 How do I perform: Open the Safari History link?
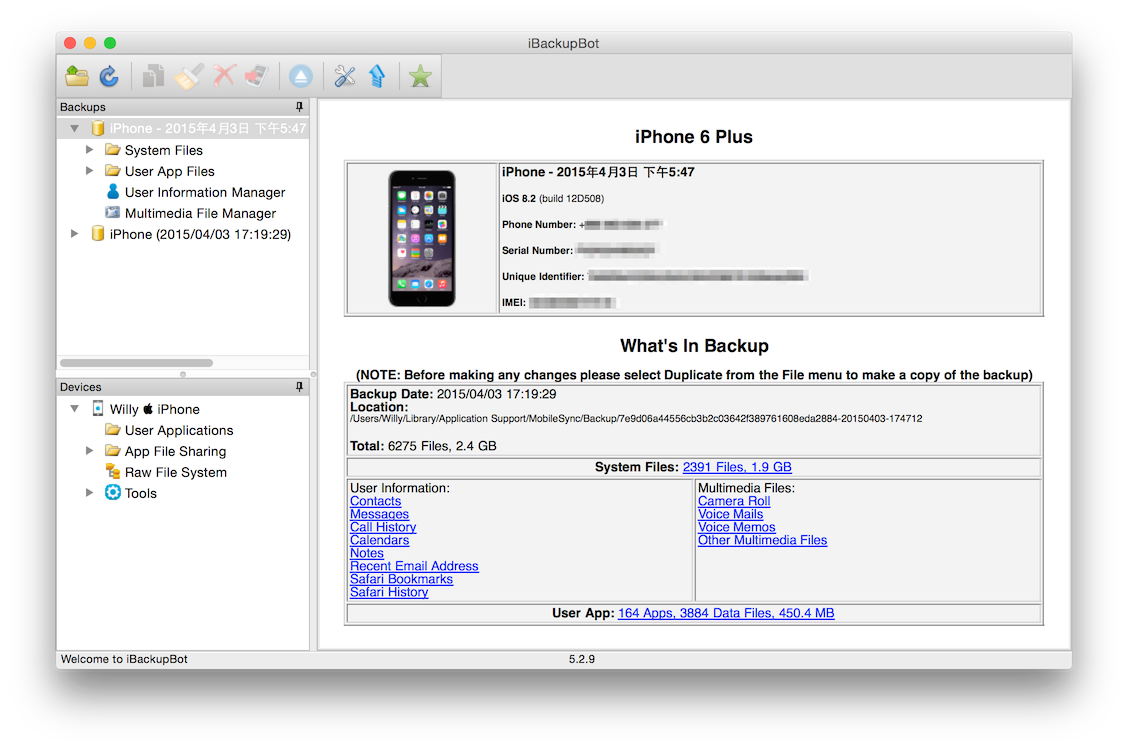[389, 591]
